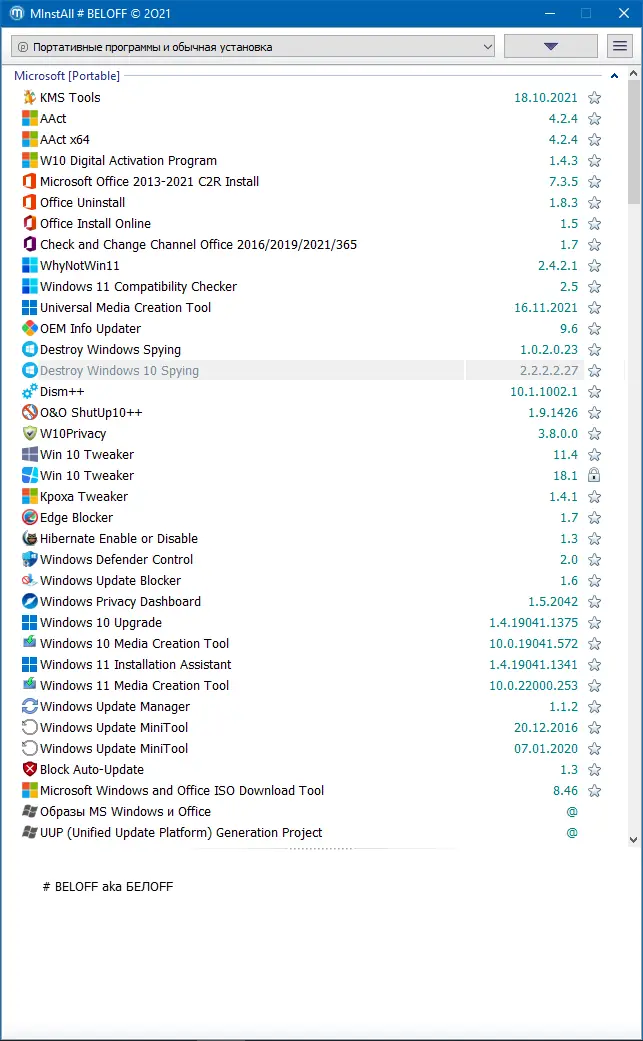Click the scrollbar down arrow
The image size is (643, 1041).
tap(634, 839)
